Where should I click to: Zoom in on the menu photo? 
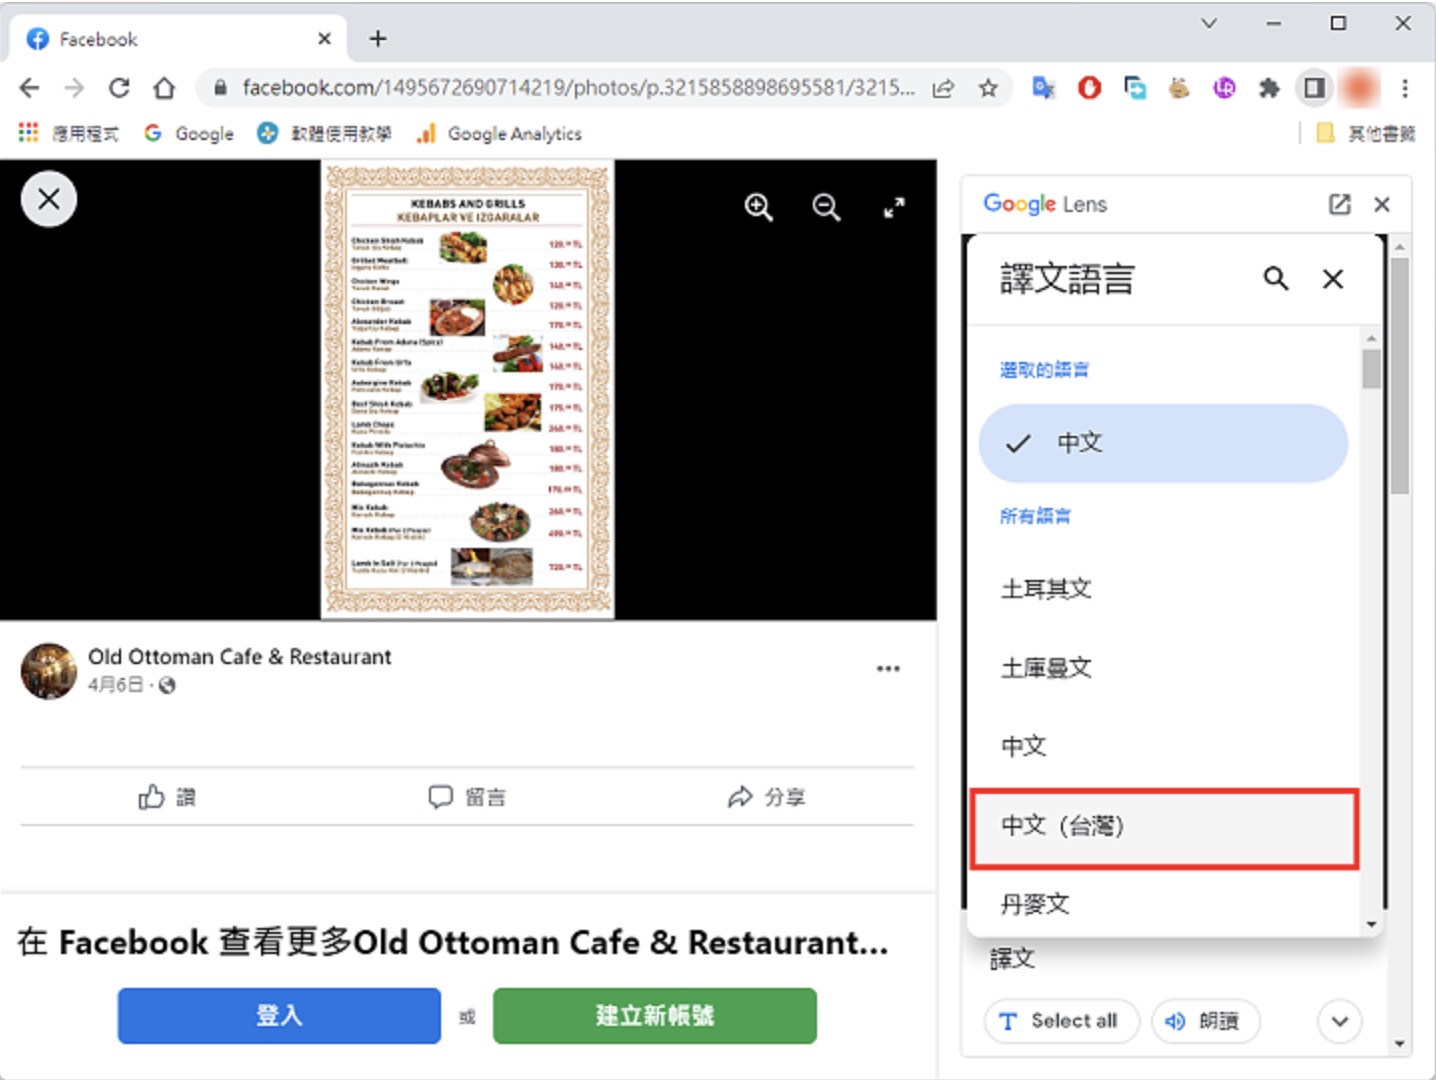pos(759,207)
